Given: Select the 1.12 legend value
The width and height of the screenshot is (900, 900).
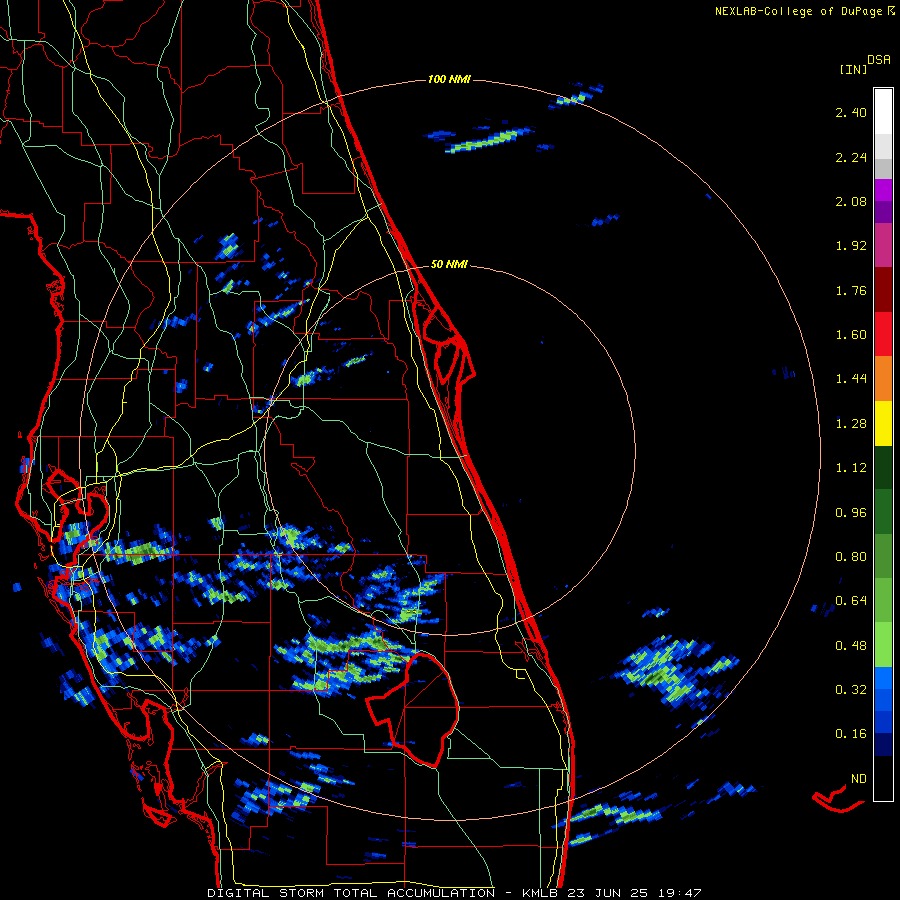Looking at the screenshot, I should (x=851, y=468).
